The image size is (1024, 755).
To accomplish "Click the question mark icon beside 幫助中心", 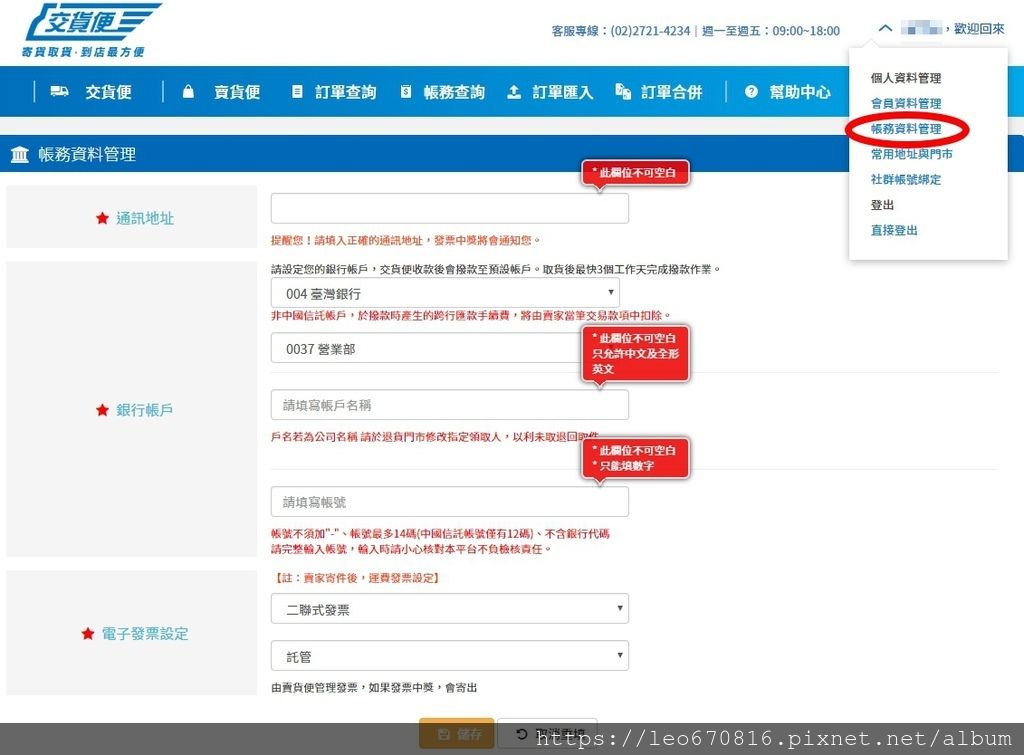I will (751, 91).
